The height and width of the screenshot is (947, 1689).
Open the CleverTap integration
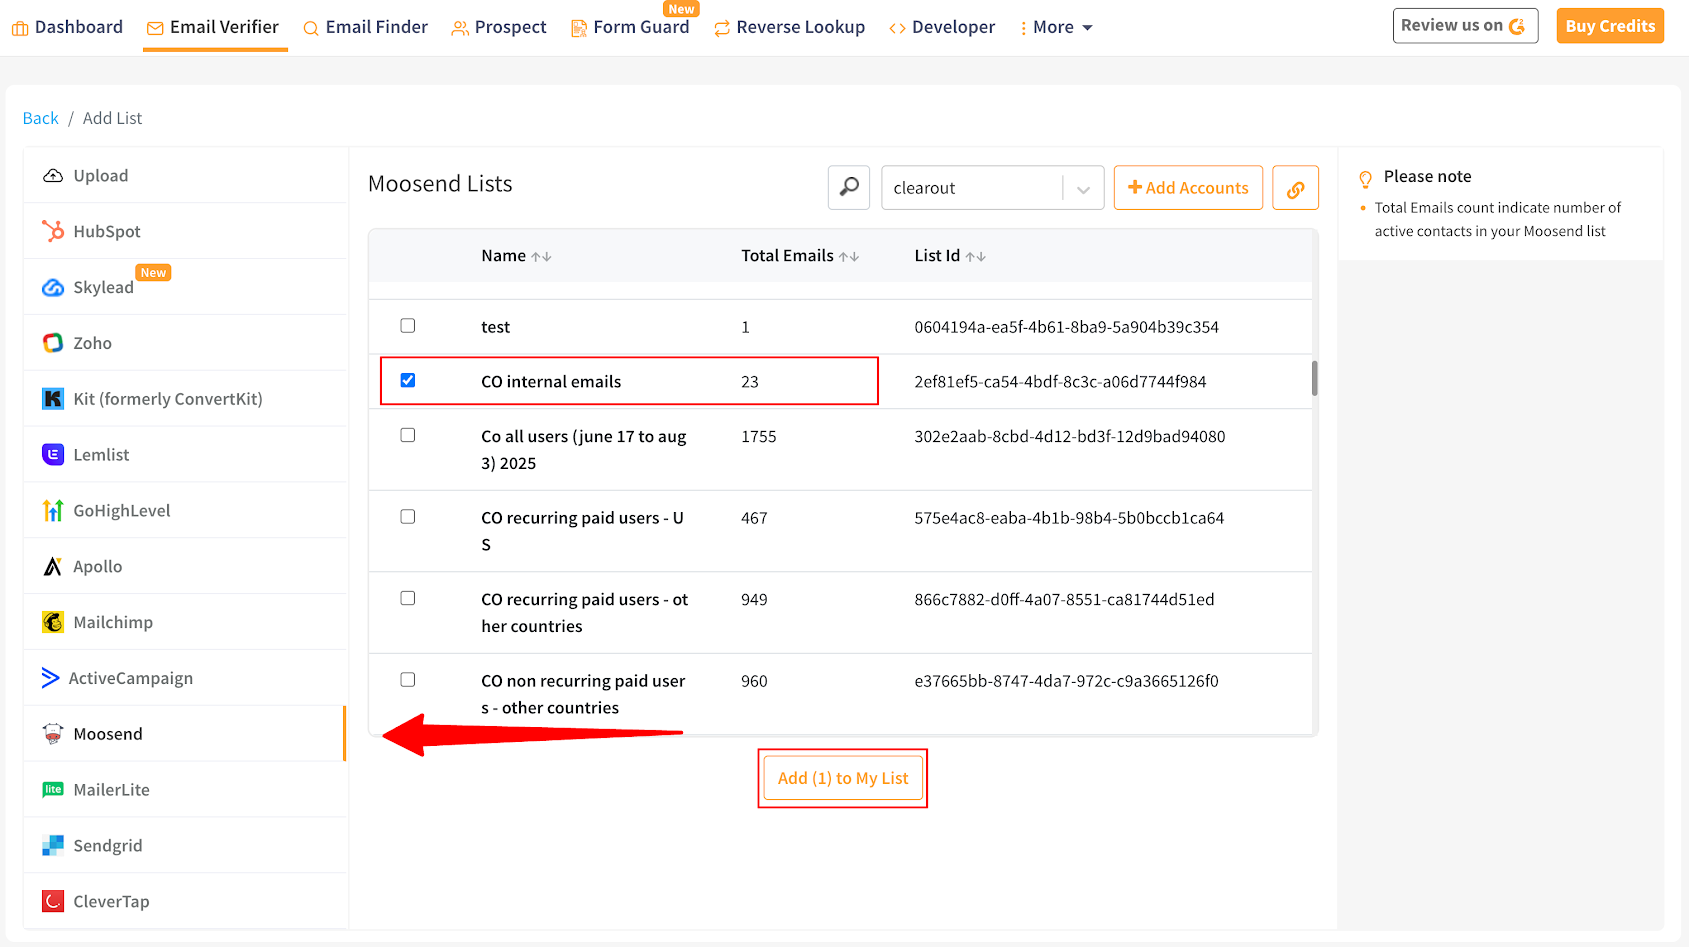click(52, 900)
